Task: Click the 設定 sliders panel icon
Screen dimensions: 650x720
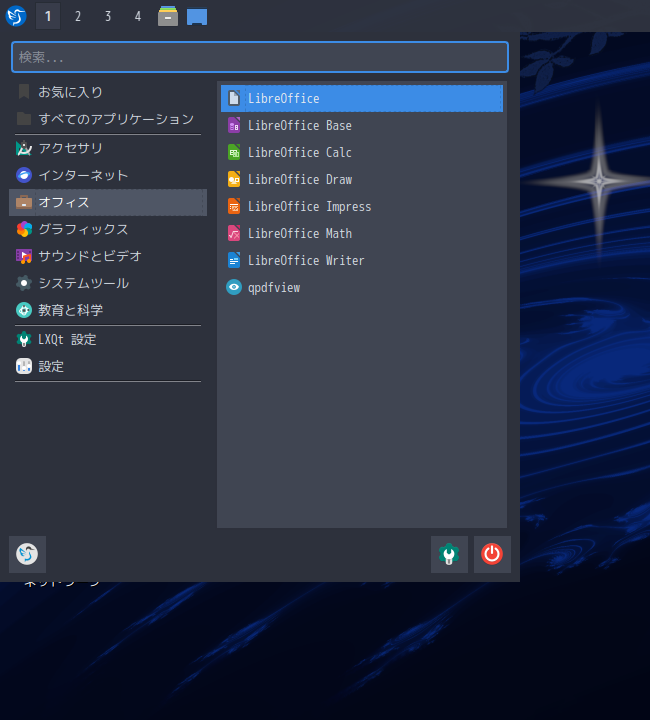Action: (x=24, y=366)
